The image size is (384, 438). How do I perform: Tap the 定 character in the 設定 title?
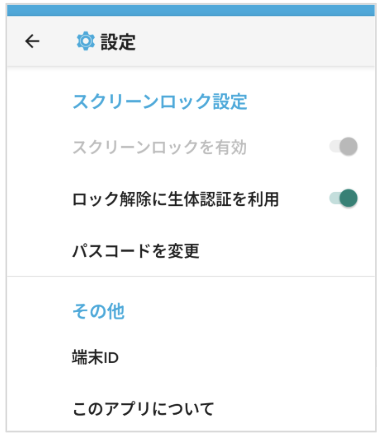coord(127,42)
